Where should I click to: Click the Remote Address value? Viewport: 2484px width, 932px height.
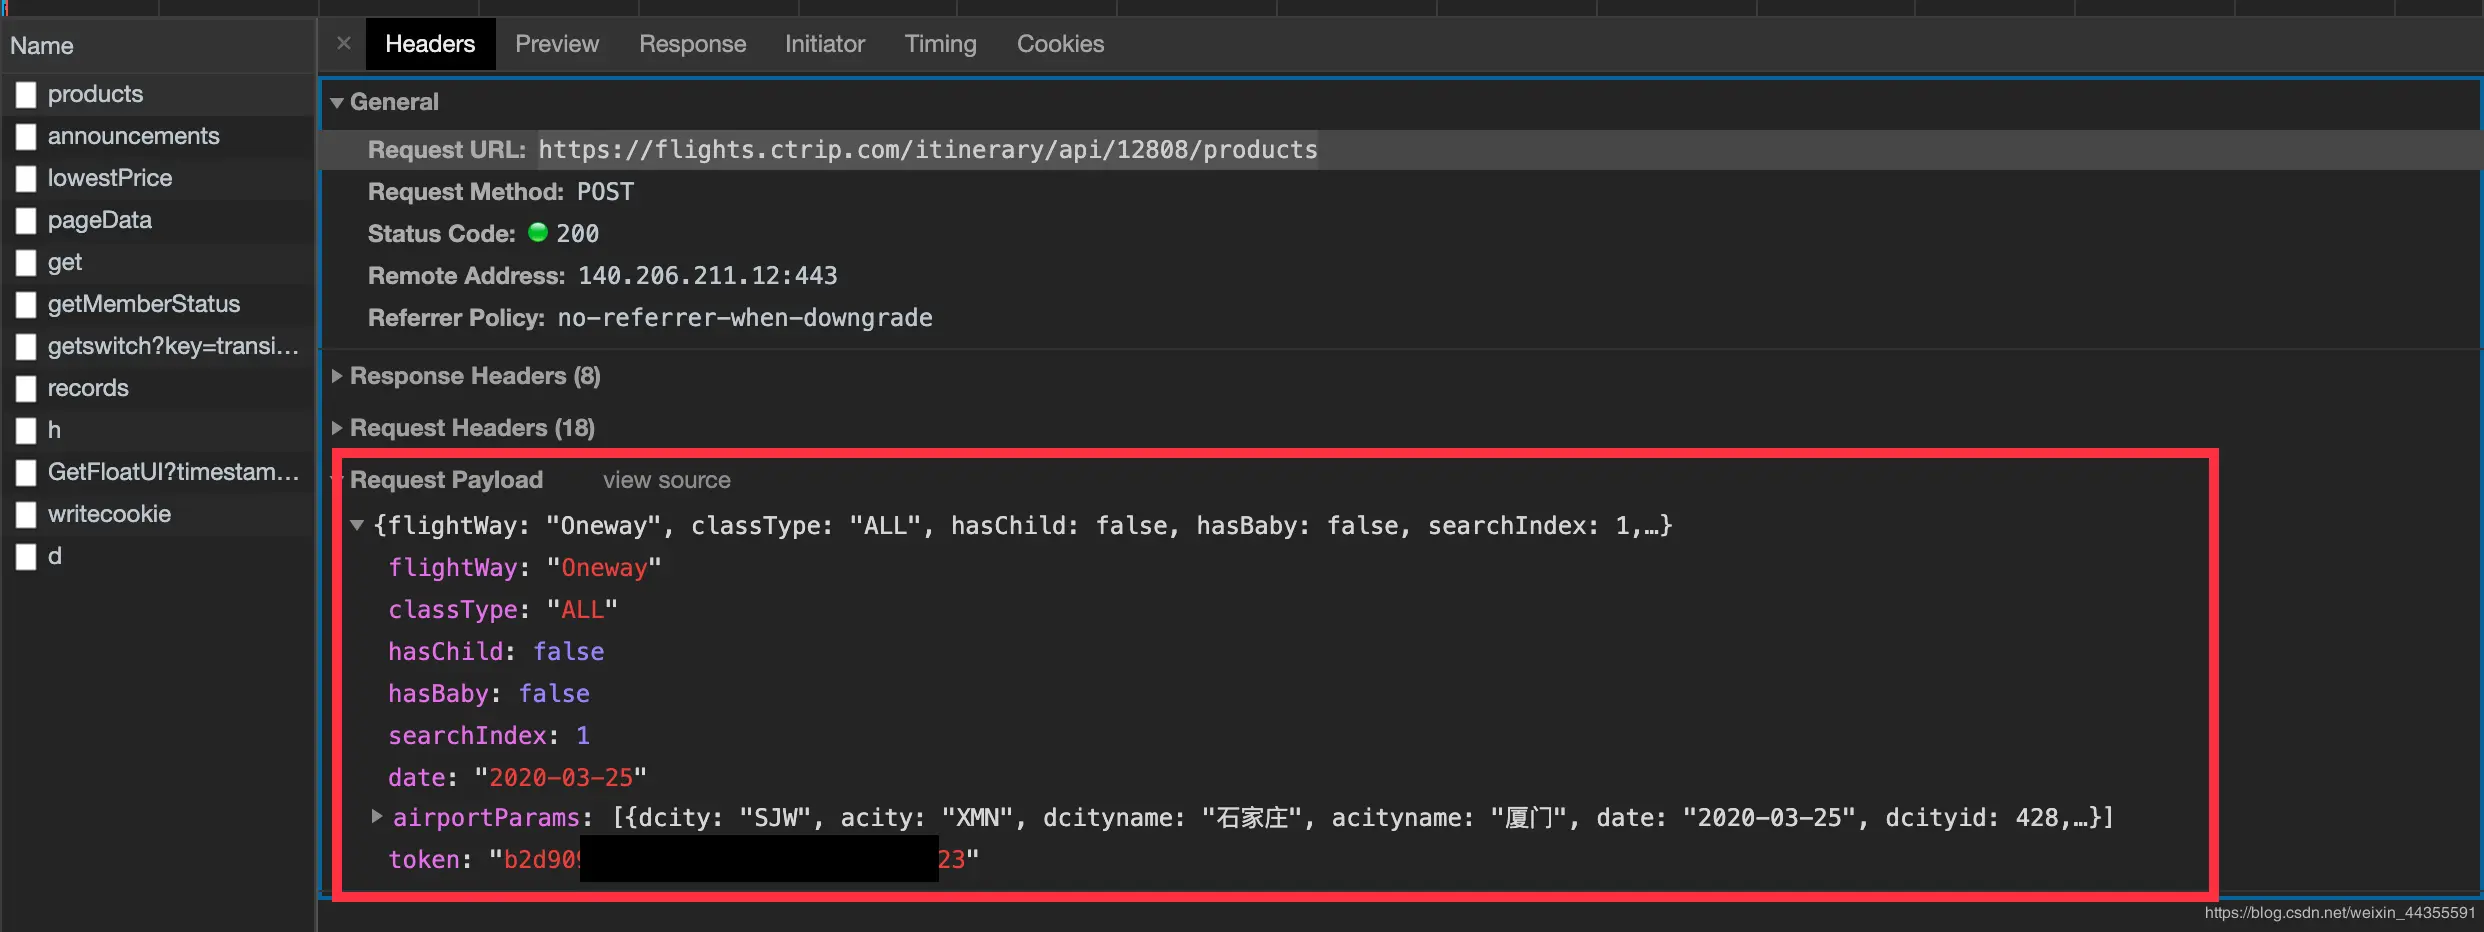click(708, 276)
